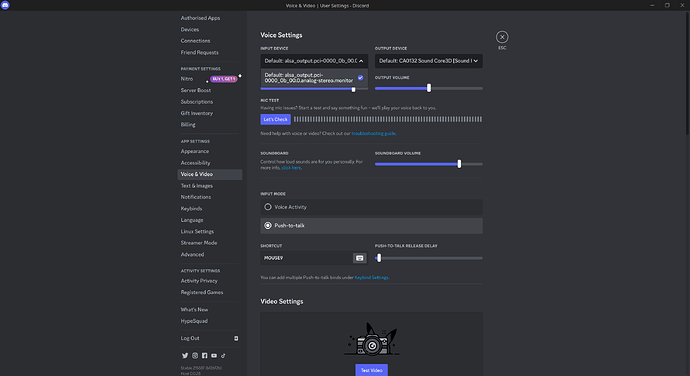The width and height of the screenshot is (690, 376).
Task: Open Registered Games page
Action: point(202,292)
